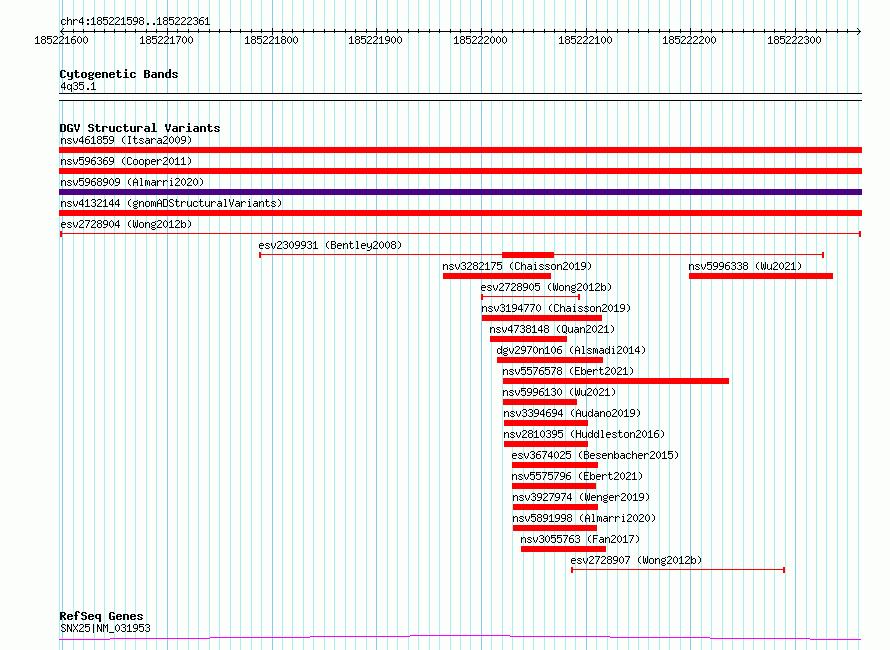Click ruler position 185221700

166,40
